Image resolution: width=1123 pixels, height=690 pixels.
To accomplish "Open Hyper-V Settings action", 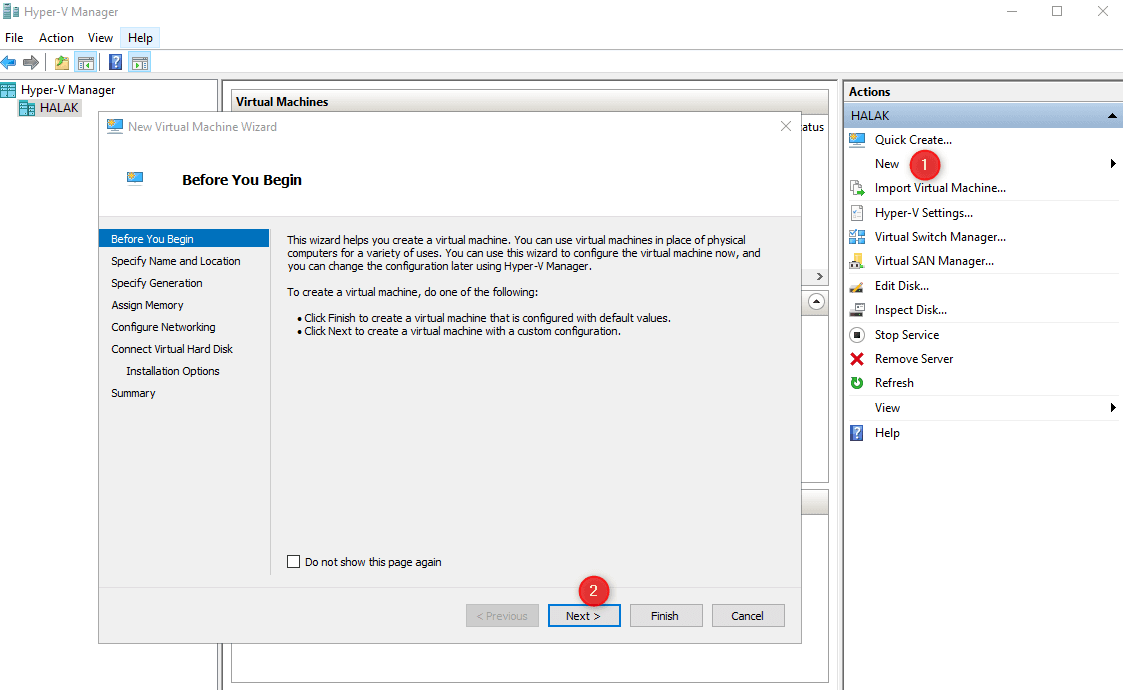I will 924,213.
